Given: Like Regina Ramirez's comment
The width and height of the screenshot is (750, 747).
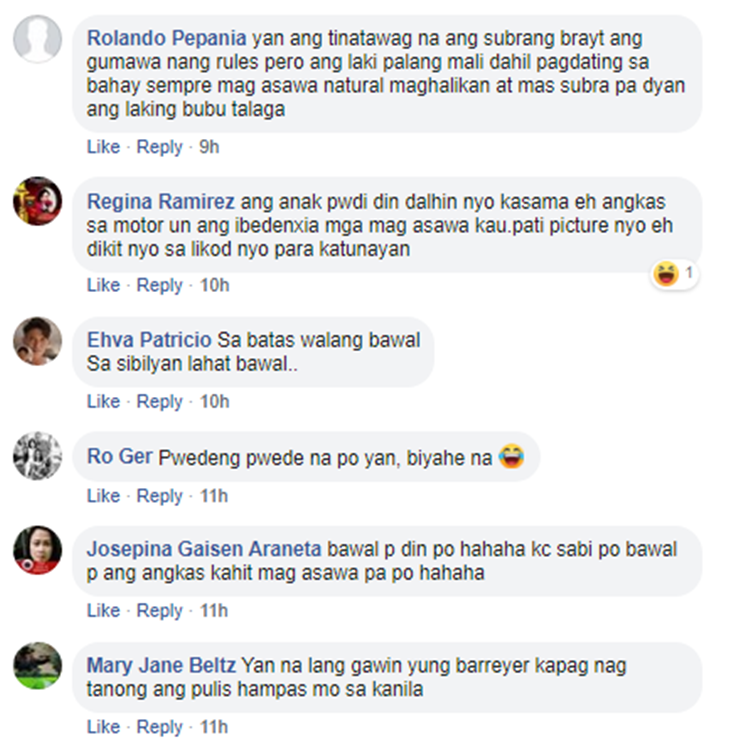Looking at the screenshot, I should tap(103, 285).
